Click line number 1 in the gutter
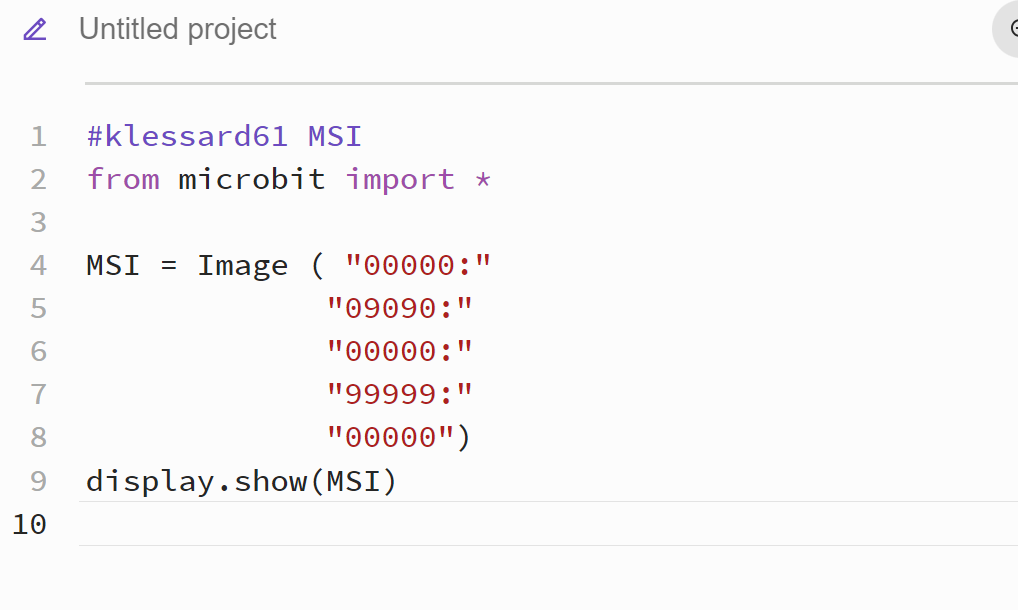Screen dimensions: 1018x610 38,136
